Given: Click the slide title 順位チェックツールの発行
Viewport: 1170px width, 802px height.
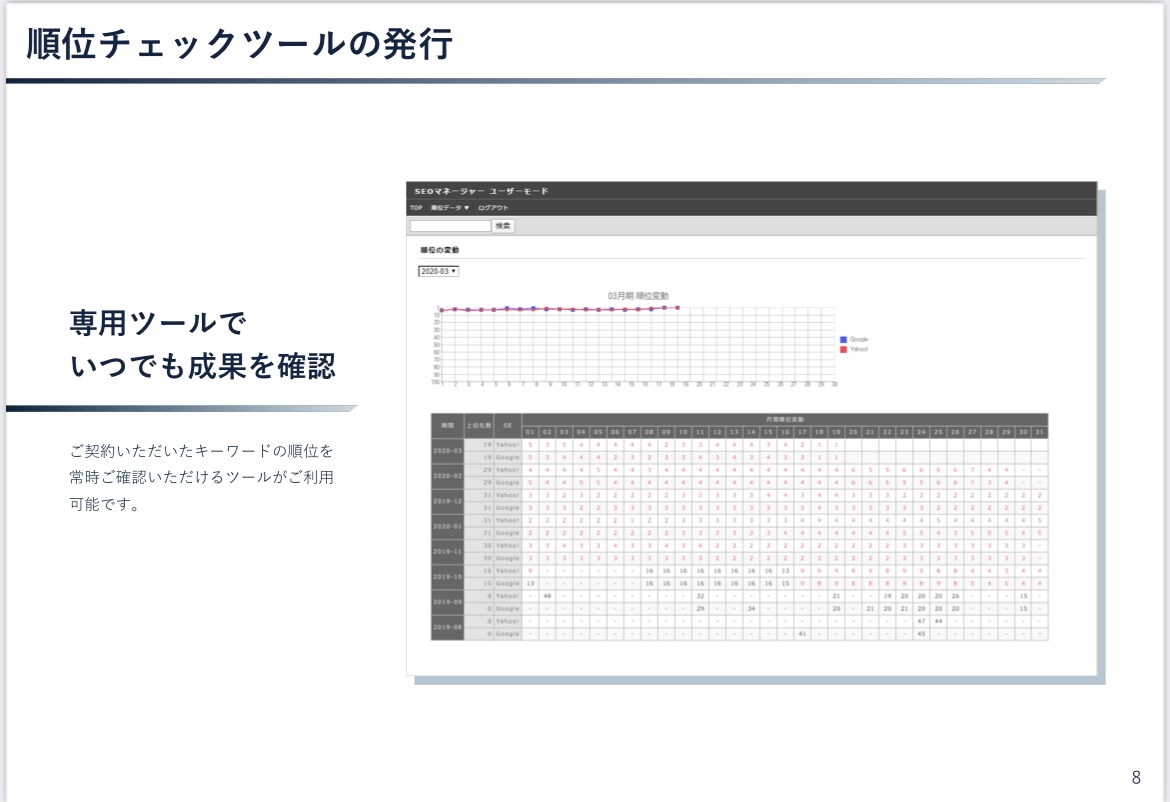Looking at the screenshot, I should pyautogui.click(x=240, y=43).
